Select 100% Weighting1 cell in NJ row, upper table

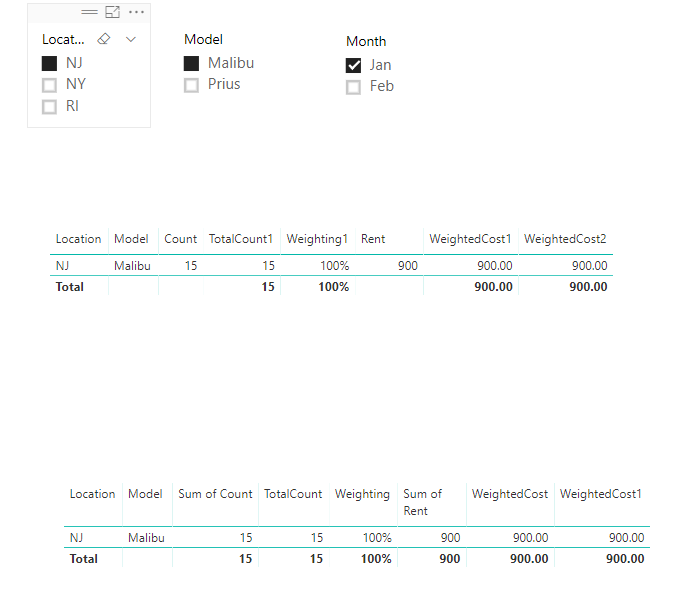(335, 266)
